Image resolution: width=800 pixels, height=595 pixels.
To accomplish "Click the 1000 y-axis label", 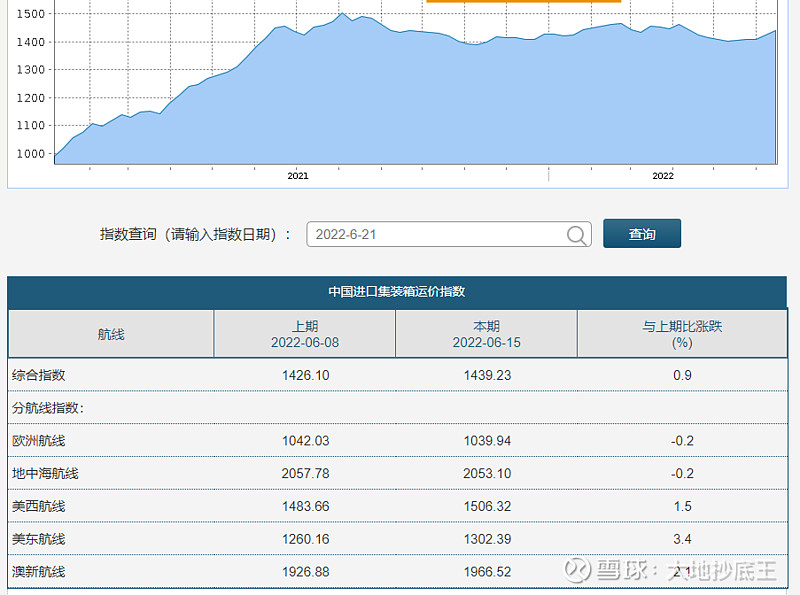I will [31, 154].
